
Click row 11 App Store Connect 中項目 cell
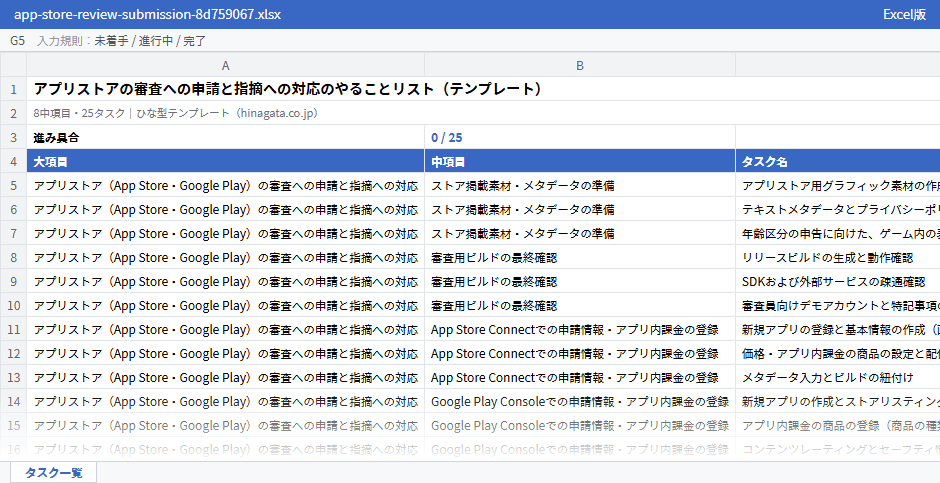pyautogui.click(x=580, y=329)
